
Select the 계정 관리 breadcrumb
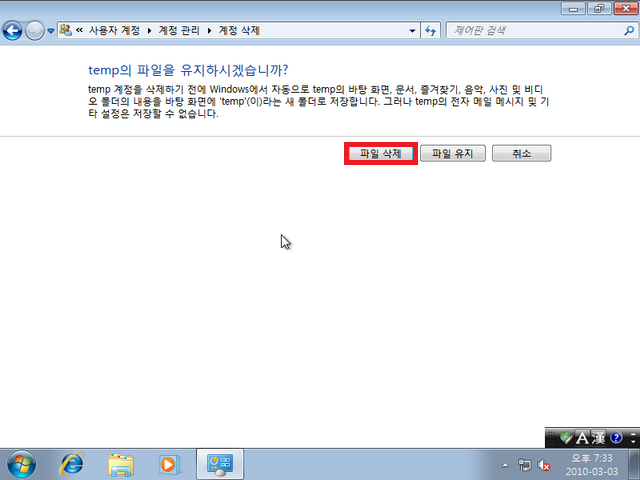point(179,31)
